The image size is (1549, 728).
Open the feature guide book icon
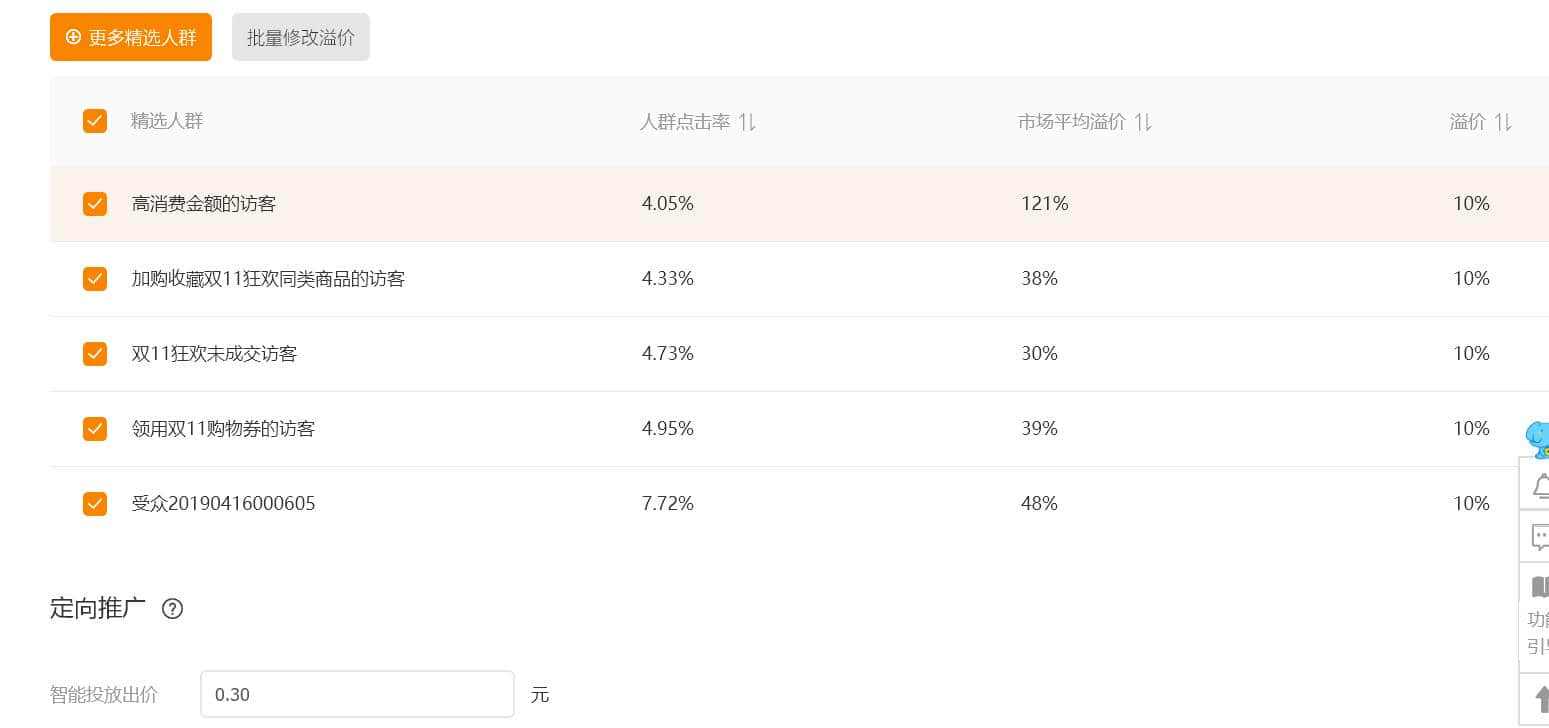pyautogui.click(x=1539, y=586)
